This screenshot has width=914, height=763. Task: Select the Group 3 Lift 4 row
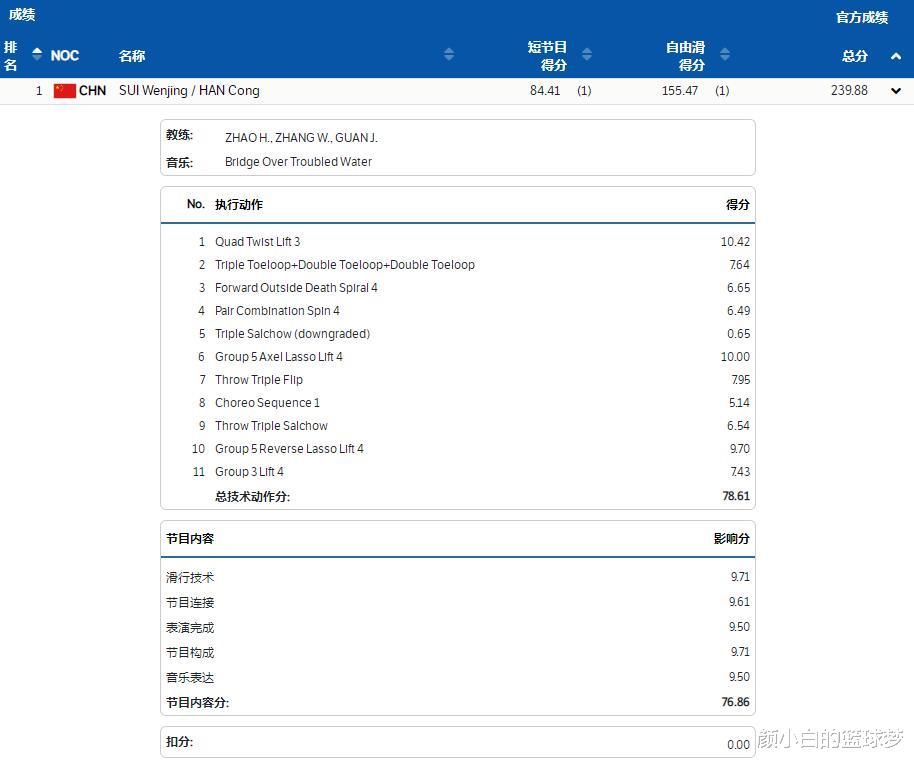click(x=458, y=472)
